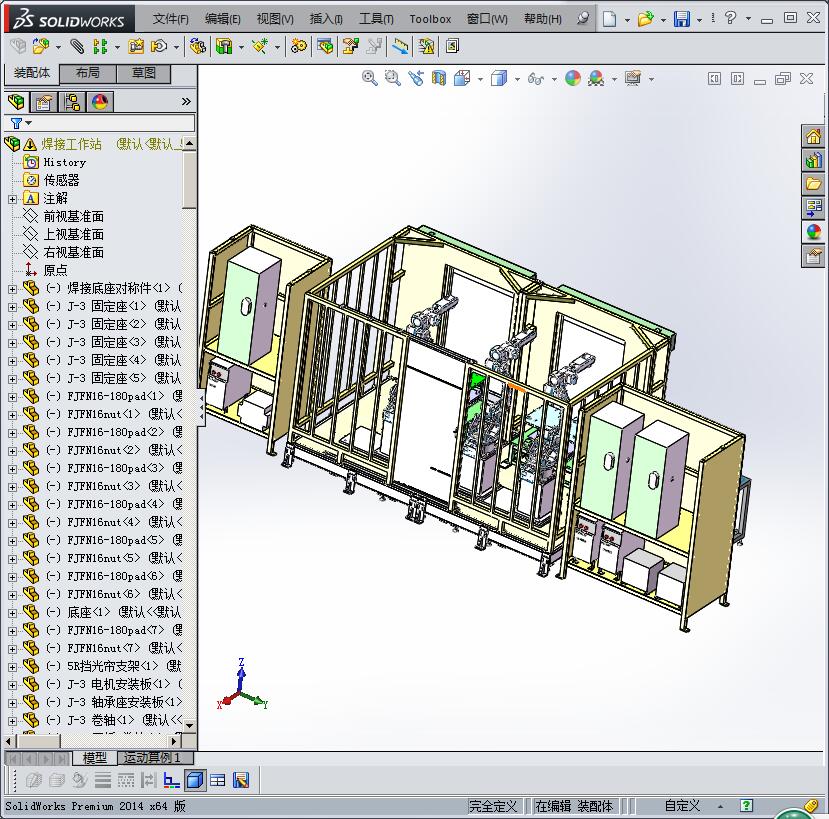Select the 模型 tab at bottom
The width and height of the screenshot is (829, 819).
pyautogui.click(x=95, y=758)
